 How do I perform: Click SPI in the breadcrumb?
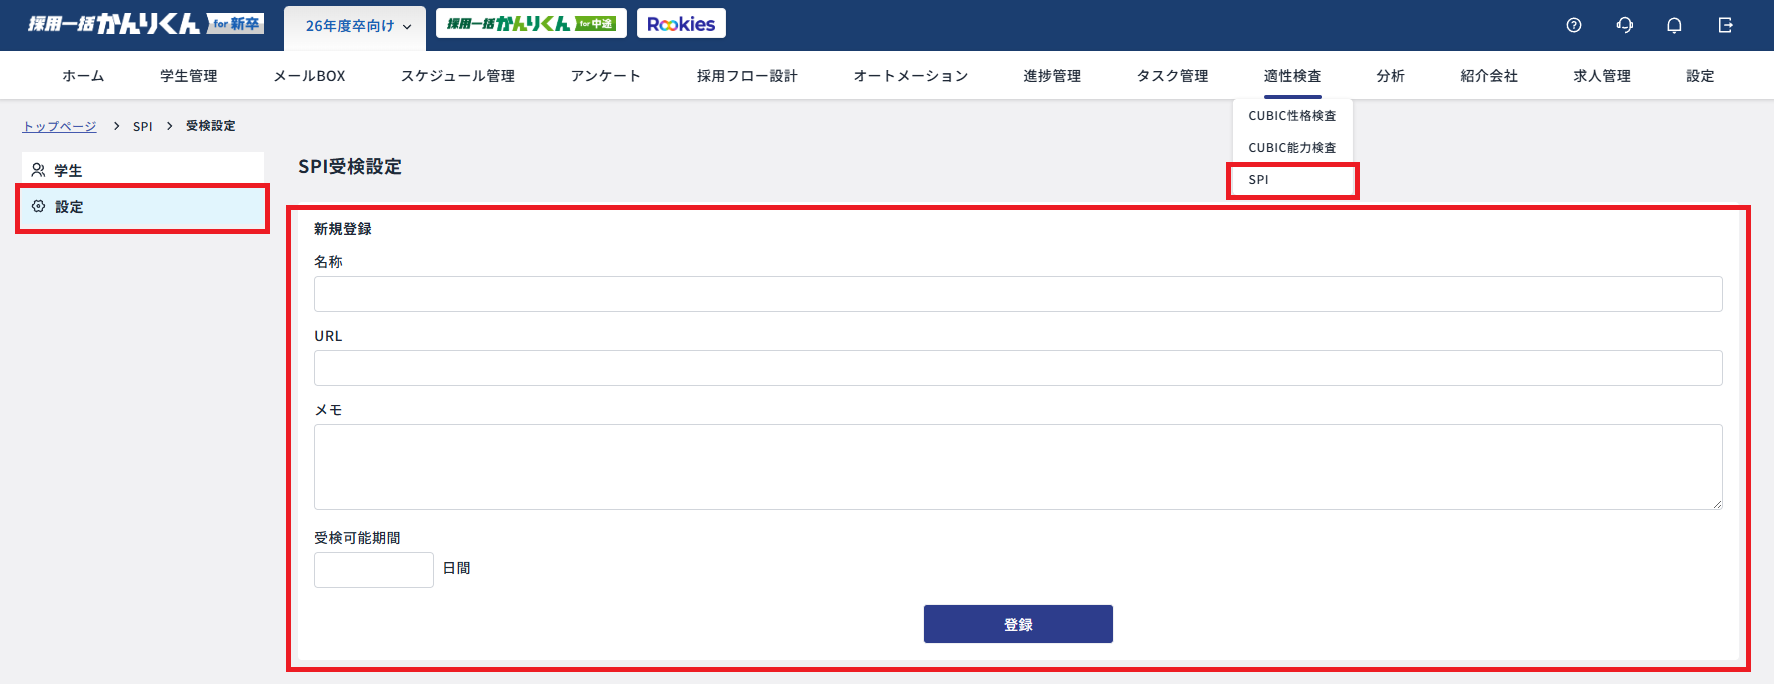pos(143,126)
